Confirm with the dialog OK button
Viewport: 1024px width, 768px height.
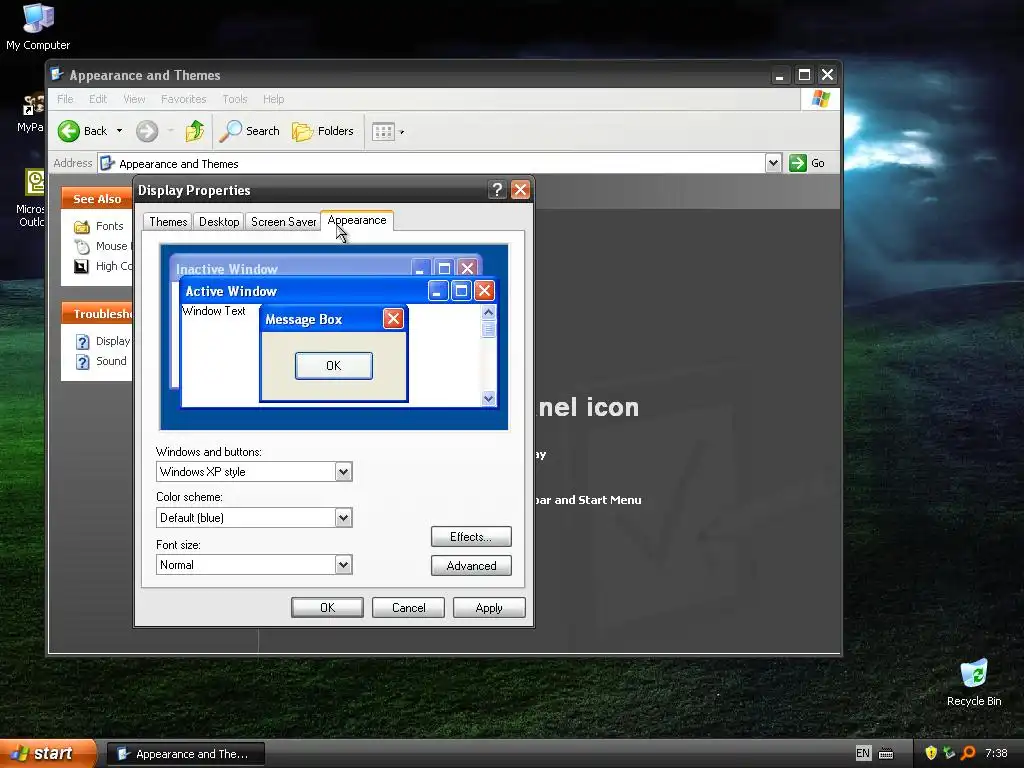click(x=327, y=607)
